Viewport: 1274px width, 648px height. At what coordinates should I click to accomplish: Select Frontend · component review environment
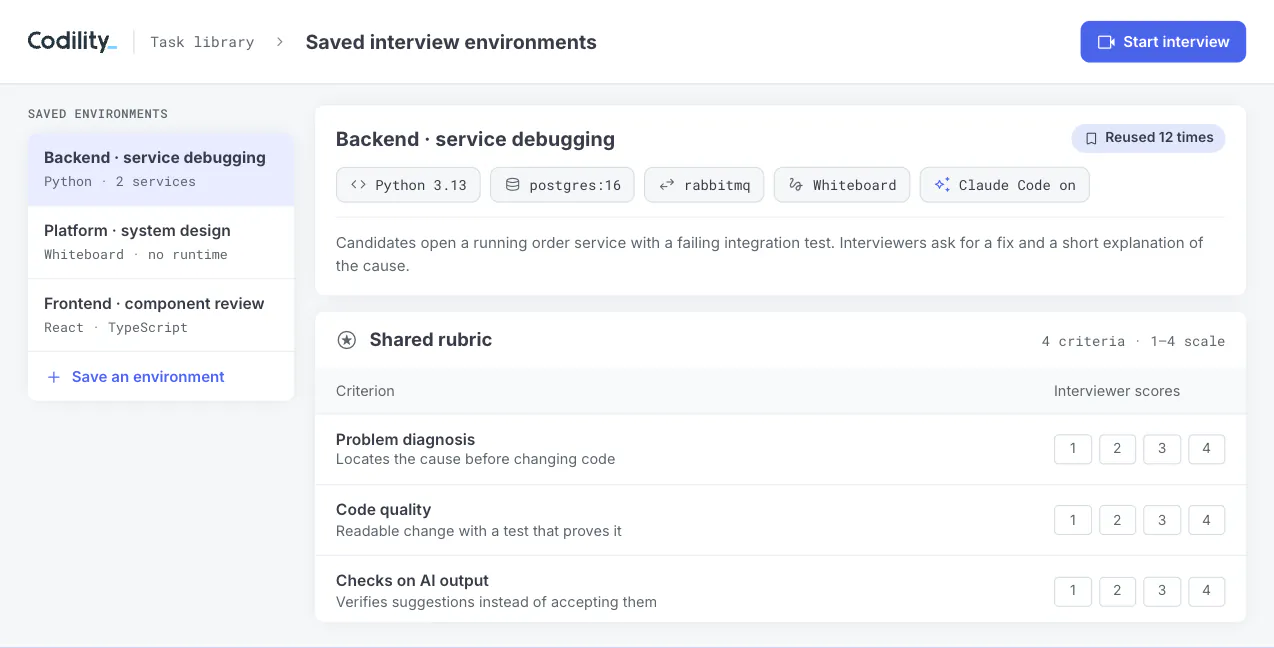[161, 315]
